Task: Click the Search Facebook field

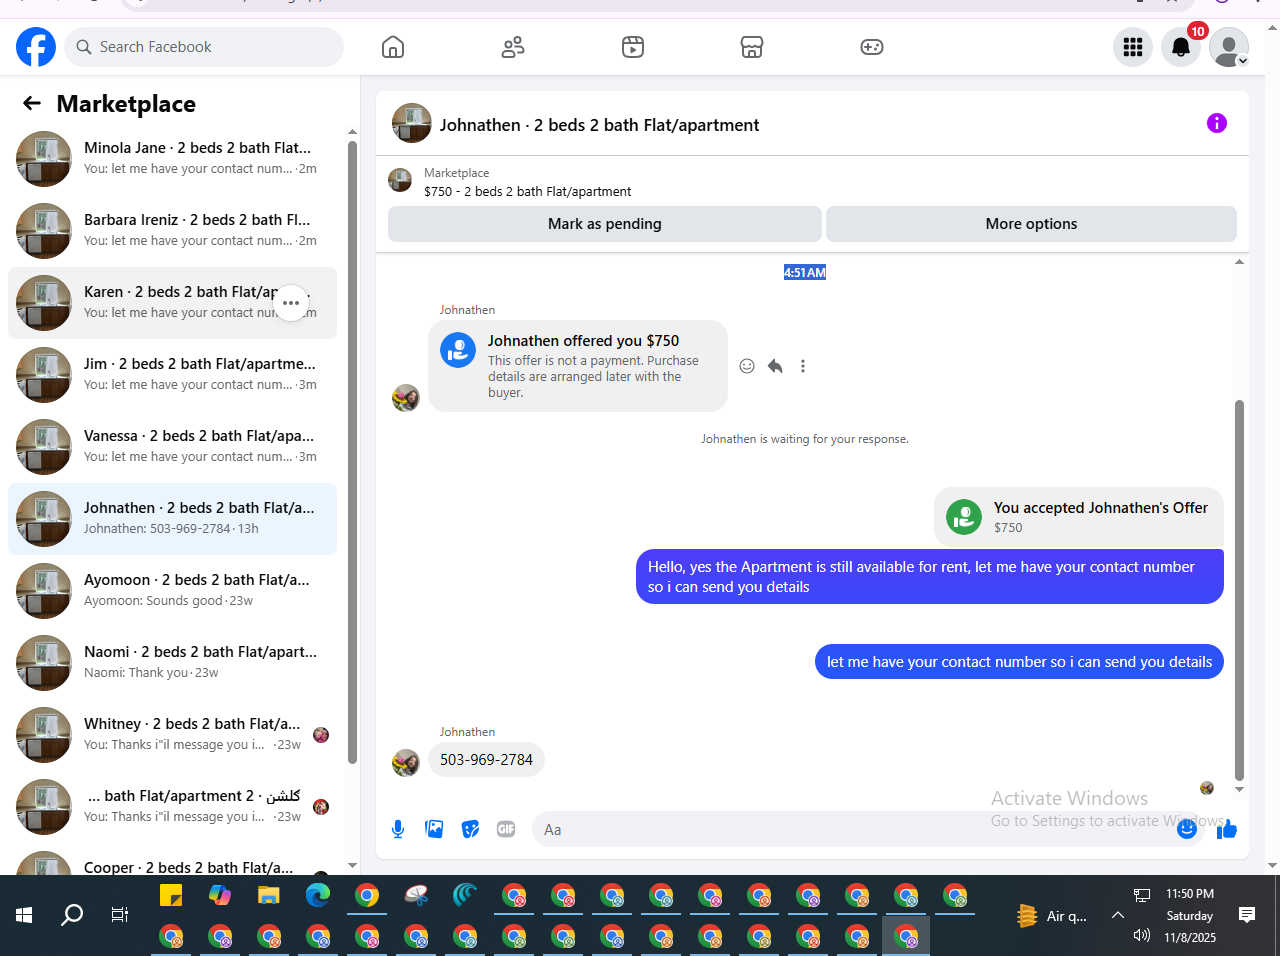Action: (x=204, y=47)
